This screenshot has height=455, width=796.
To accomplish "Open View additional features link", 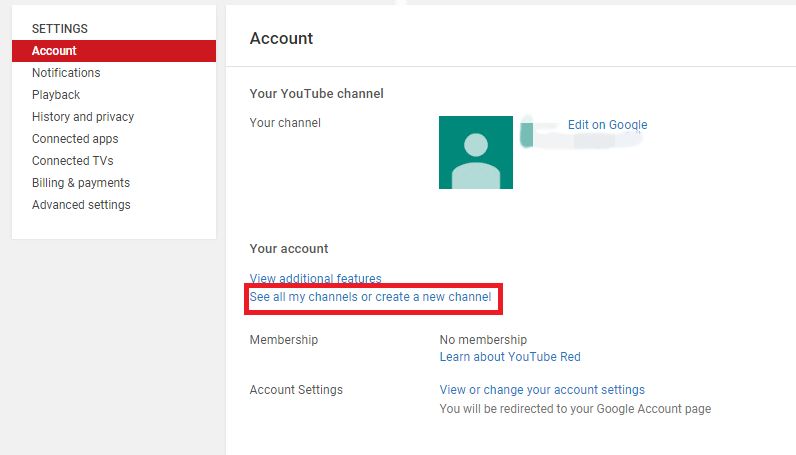I will [315, 278].
